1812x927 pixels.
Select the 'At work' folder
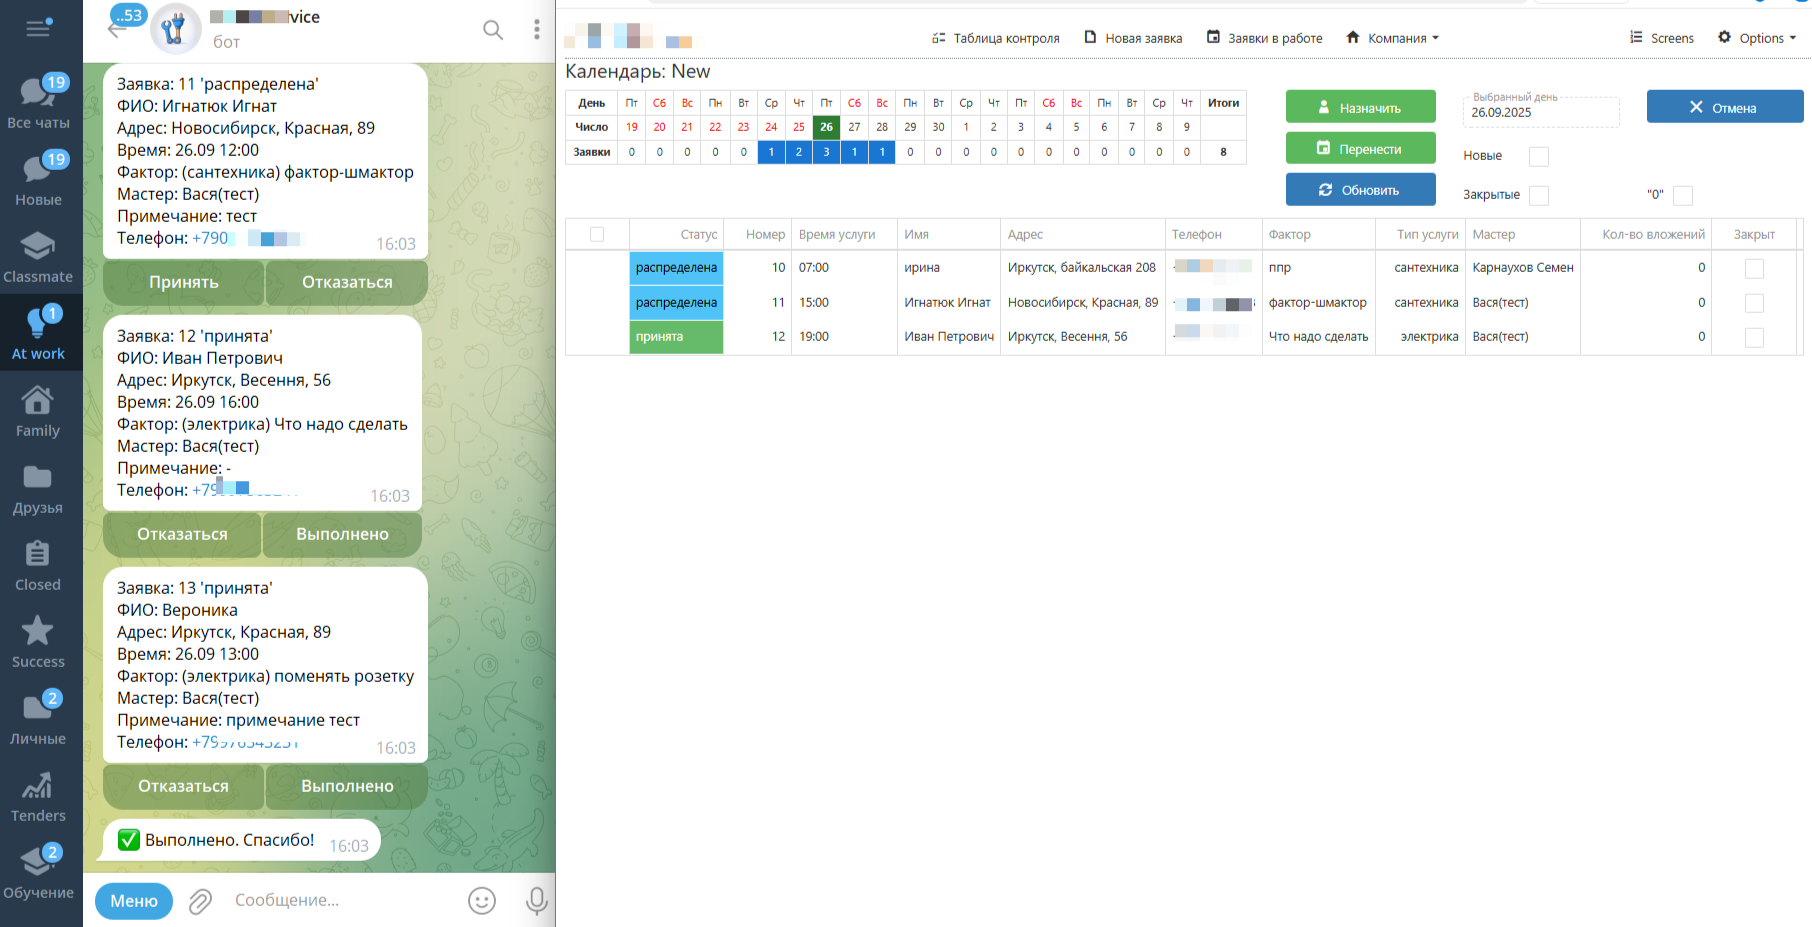point(38,333)
